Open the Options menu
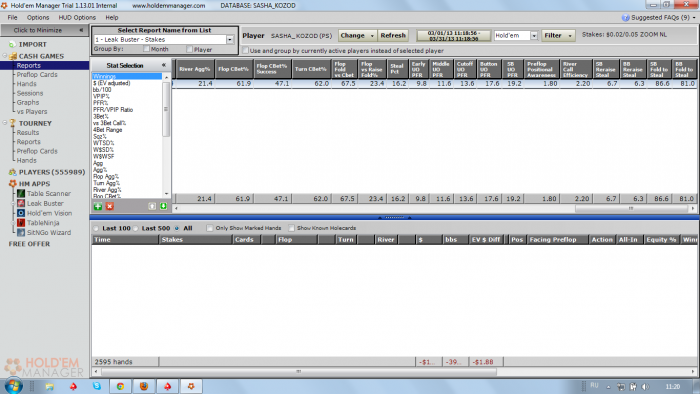The image size is (700, 394). 38,17
